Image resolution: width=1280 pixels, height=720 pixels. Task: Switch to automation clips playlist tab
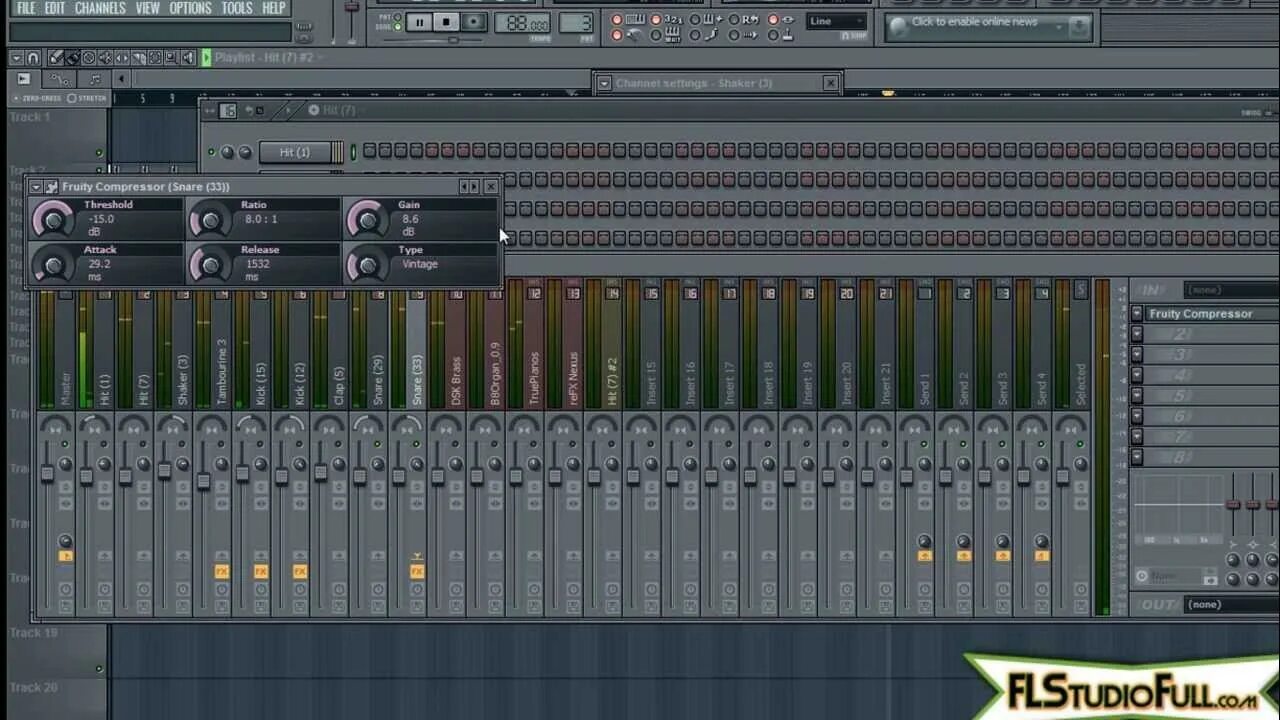pos(60,79)
